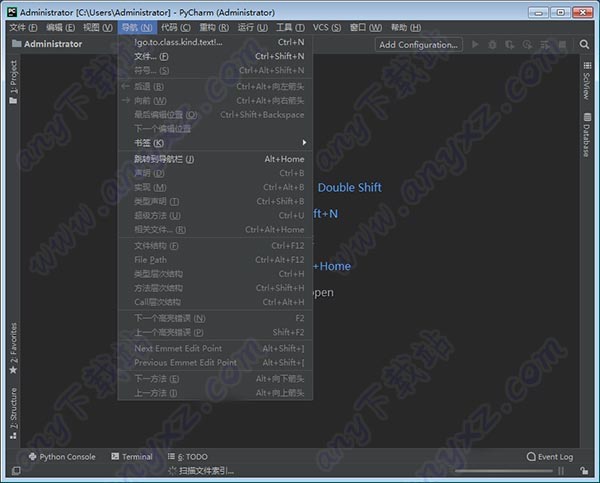The height and width of the screenshot is (483, 600).
Task: Choose 类型声明 (T) menu entry
Action: click(215, 201)
